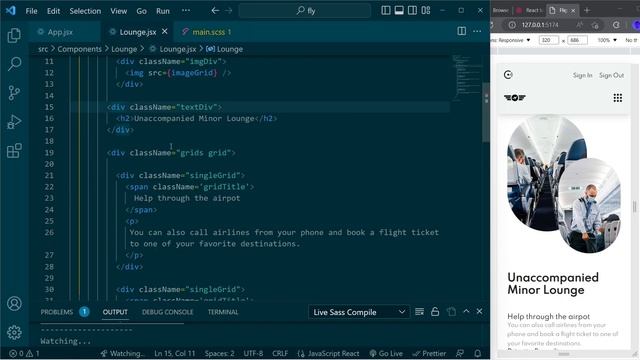This screenshot has width=640, height=360.
Task: Open the Extensions view
Action: (14, 151)
